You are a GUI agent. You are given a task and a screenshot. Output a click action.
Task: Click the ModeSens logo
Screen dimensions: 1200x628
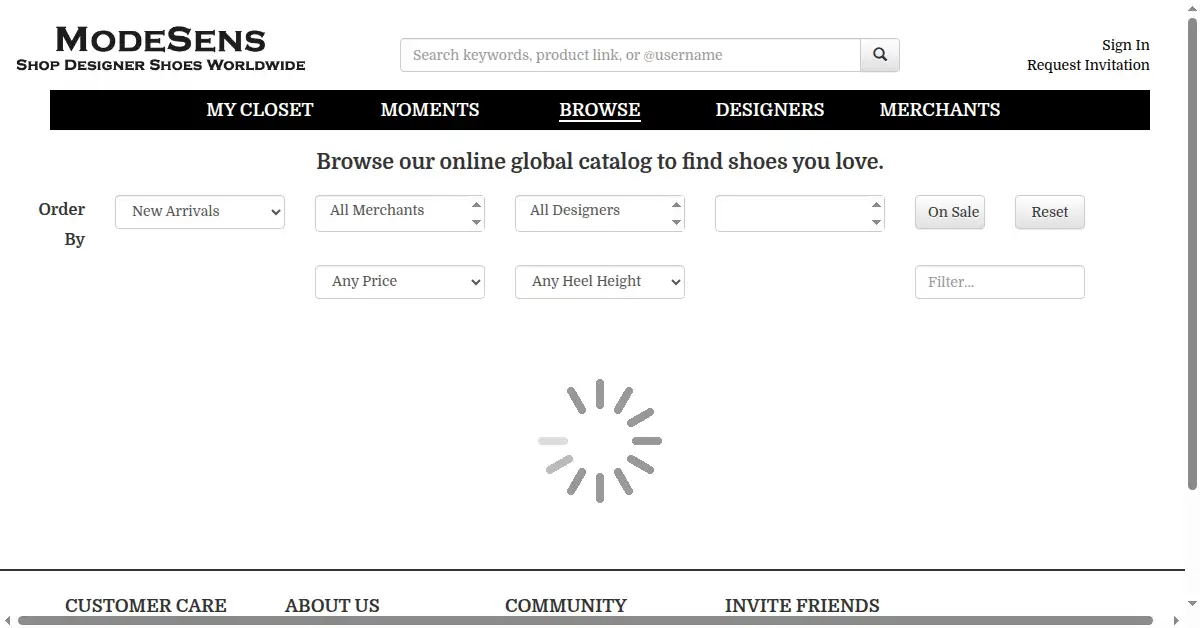point(161,49)
